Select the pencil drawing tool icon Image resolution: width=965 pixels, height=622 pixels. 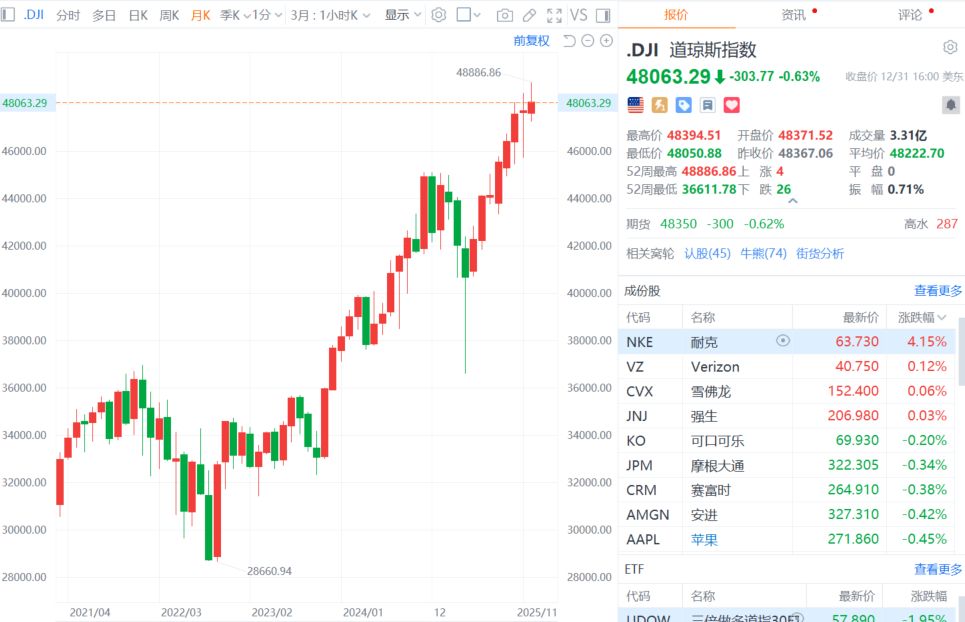tap(529, 15)
